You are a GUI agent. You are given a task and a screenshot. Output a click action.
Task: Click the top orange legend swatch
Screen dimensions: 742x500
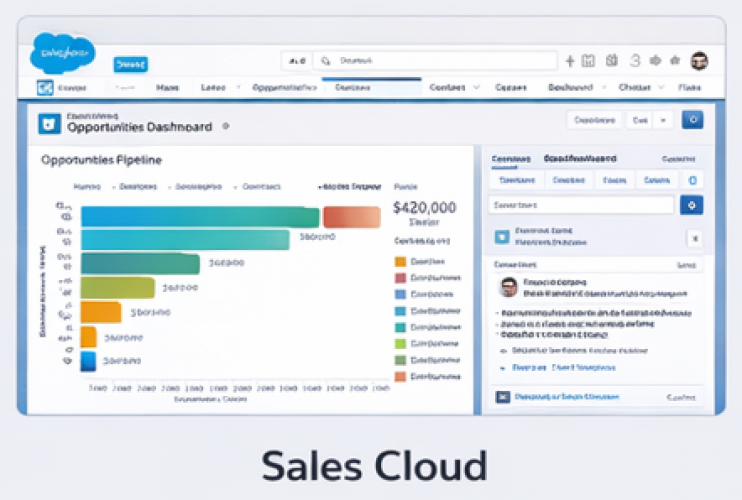pyautogui.click(x=400, y=262)
